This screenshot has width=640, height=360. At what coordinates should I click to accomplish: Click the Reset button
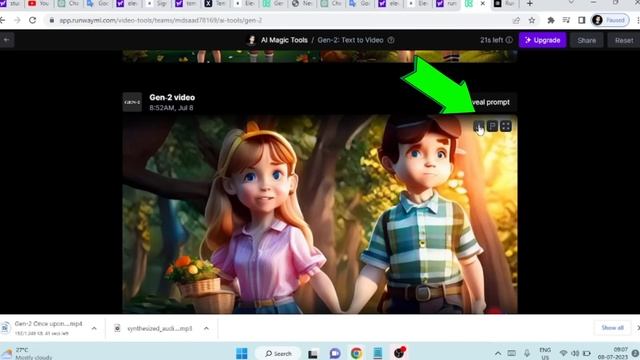coord(624,40)
